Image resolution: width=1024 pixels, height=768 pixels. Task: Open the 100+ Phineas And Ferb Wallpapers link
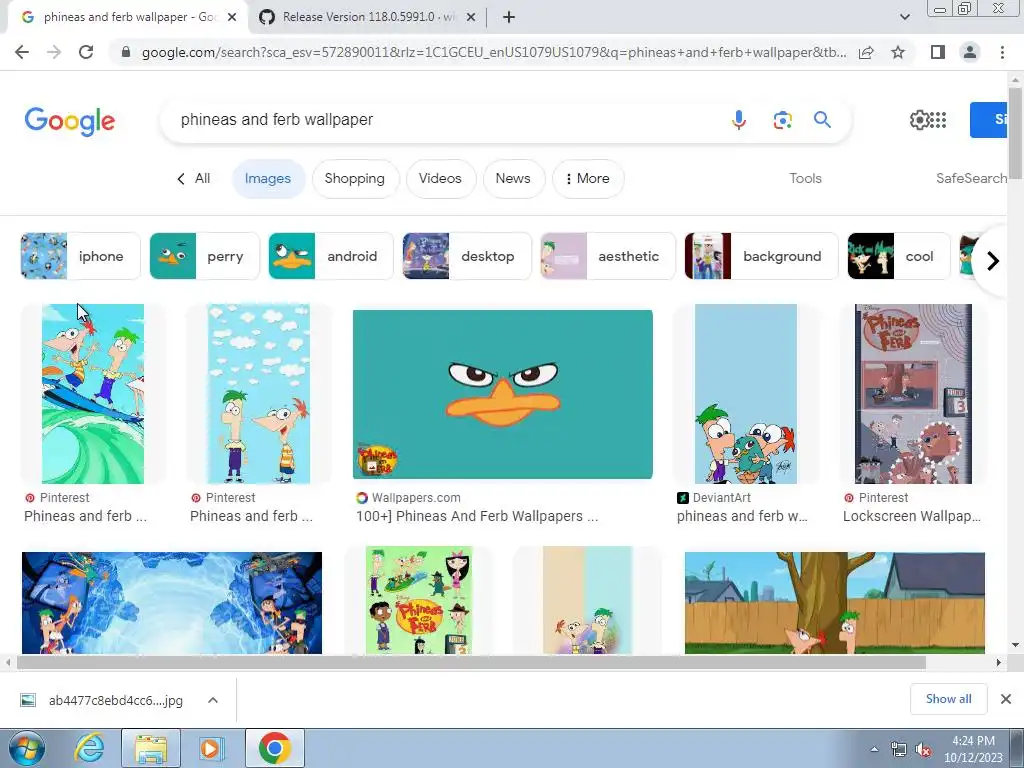(x=477, y=516)
